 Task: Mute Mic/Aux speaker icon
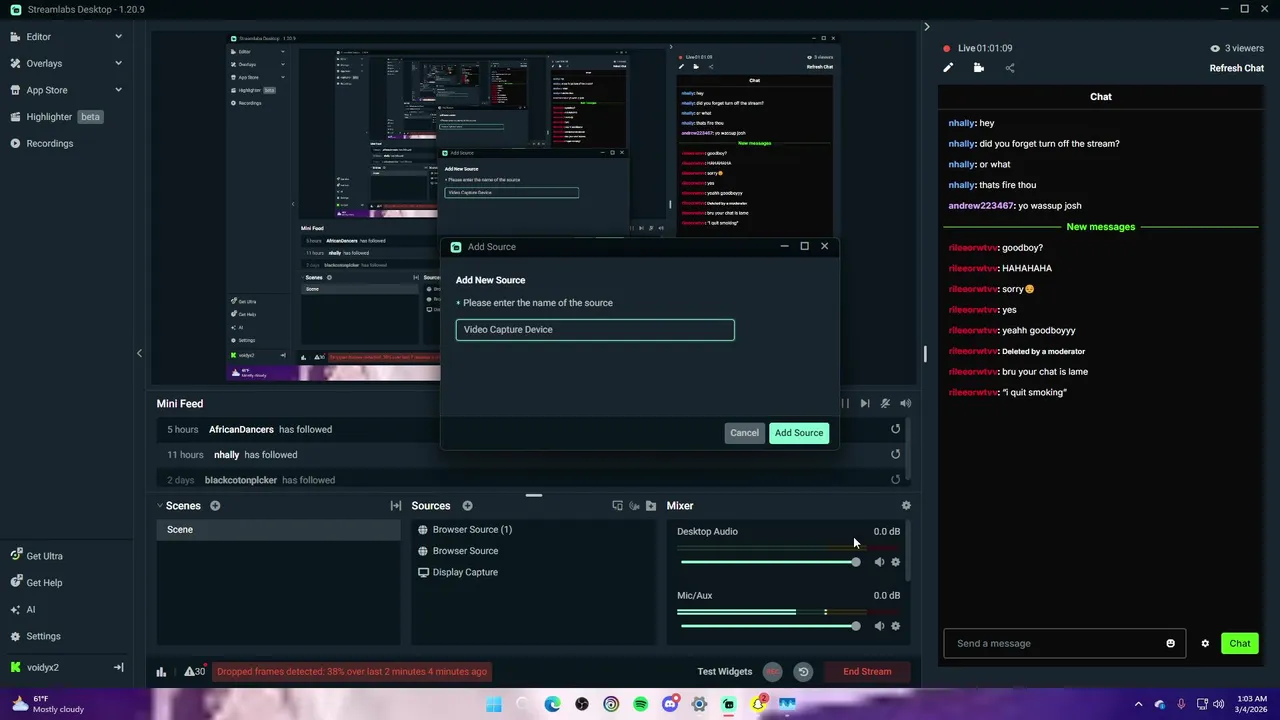pos(879,626)
